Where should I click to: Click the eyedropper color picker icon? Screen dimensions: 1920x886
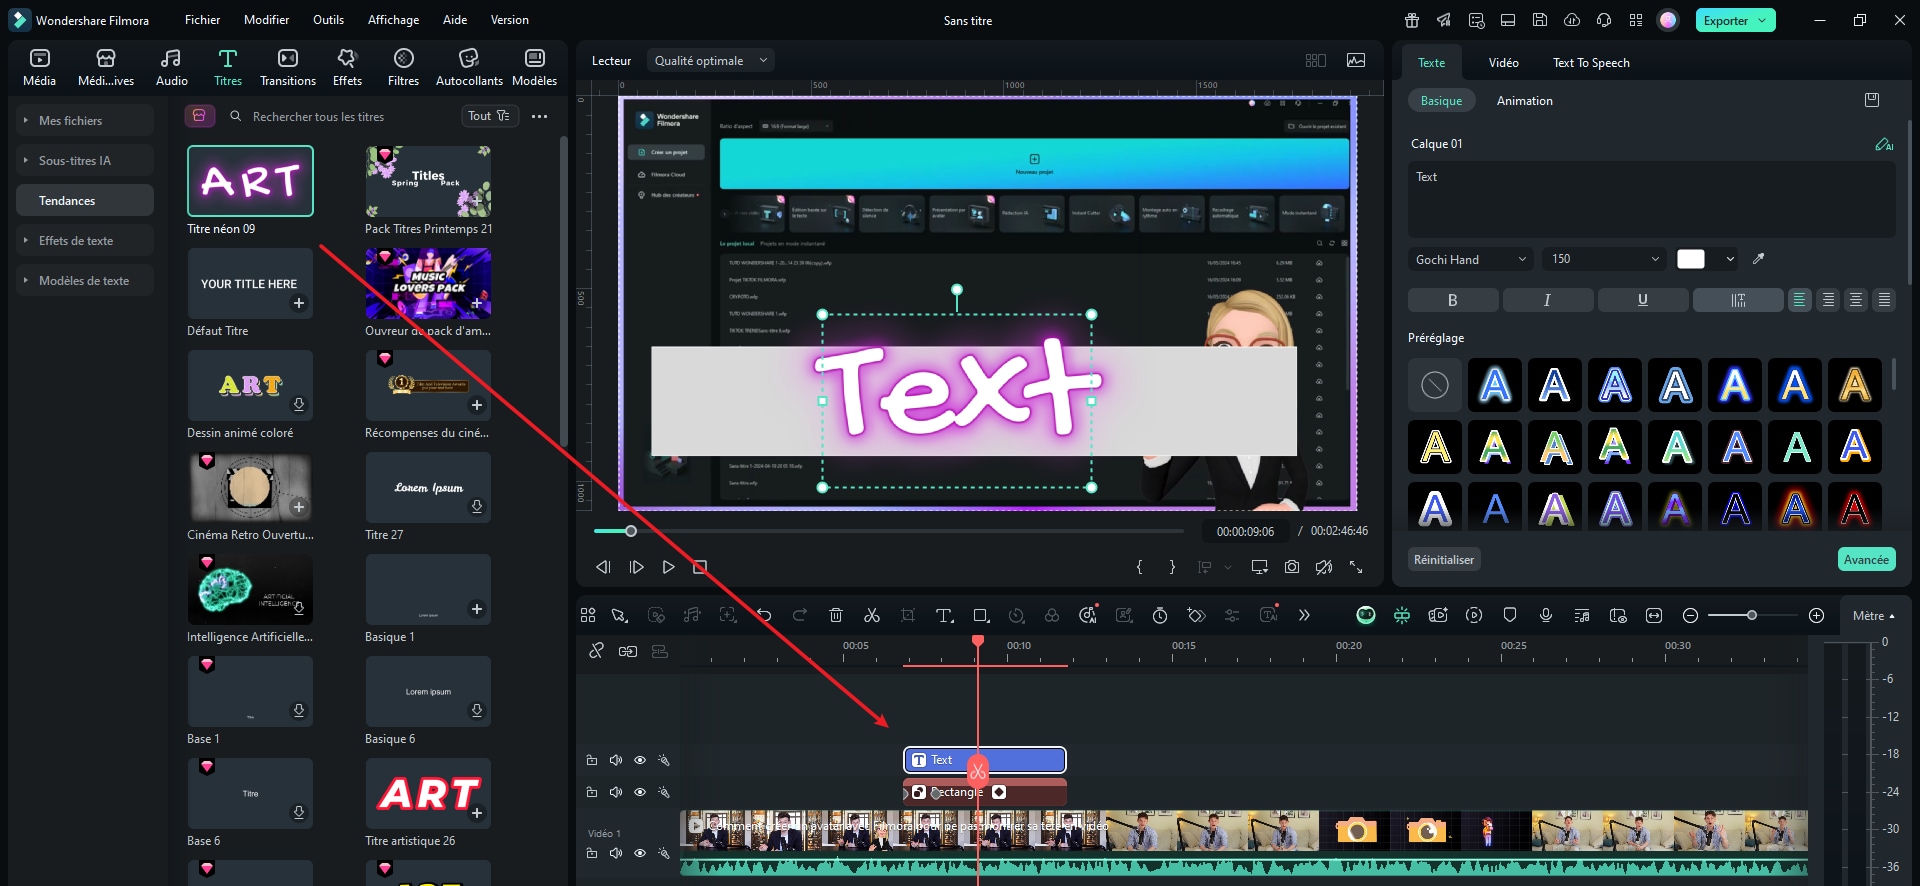pyautogui.click(x=1759, y=259)
